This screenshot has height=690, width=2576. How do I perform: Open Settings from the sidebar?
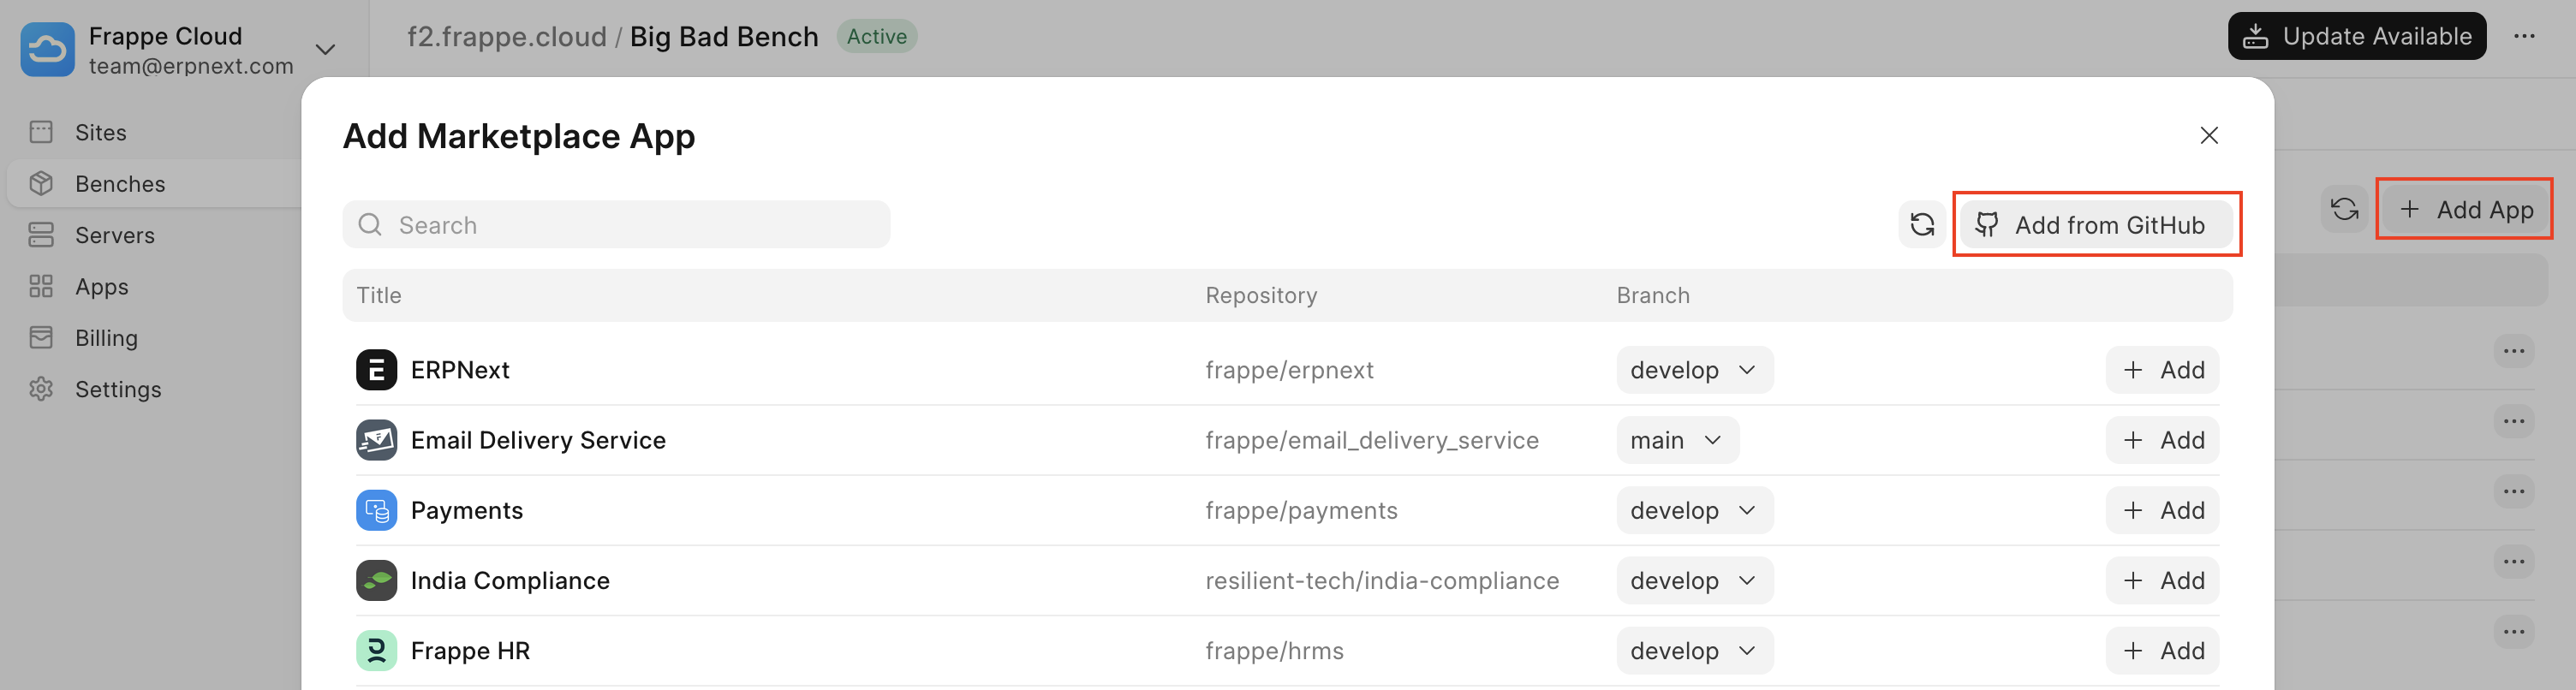coord(117,390)
